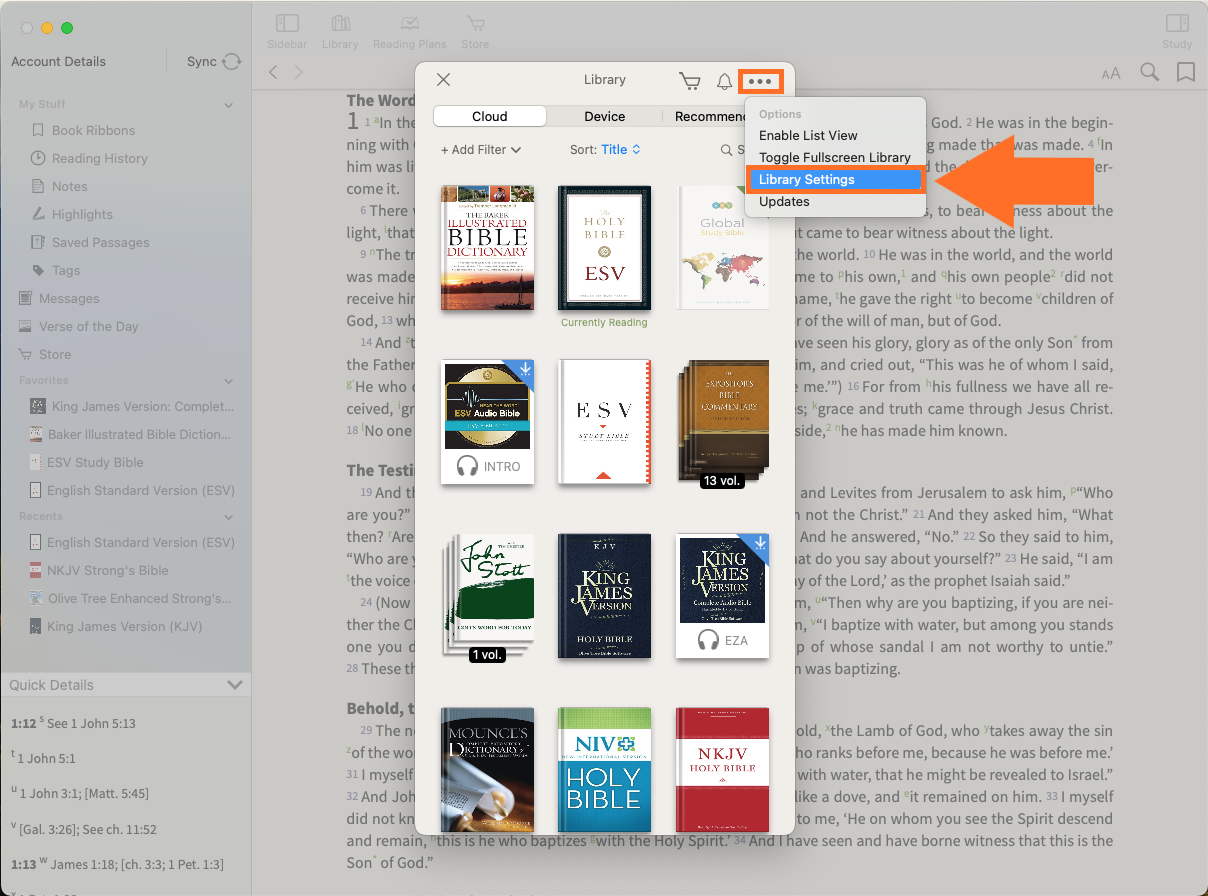Open the ESV Audio Bible cover
1208x896 pixels.
click(487, 422)
